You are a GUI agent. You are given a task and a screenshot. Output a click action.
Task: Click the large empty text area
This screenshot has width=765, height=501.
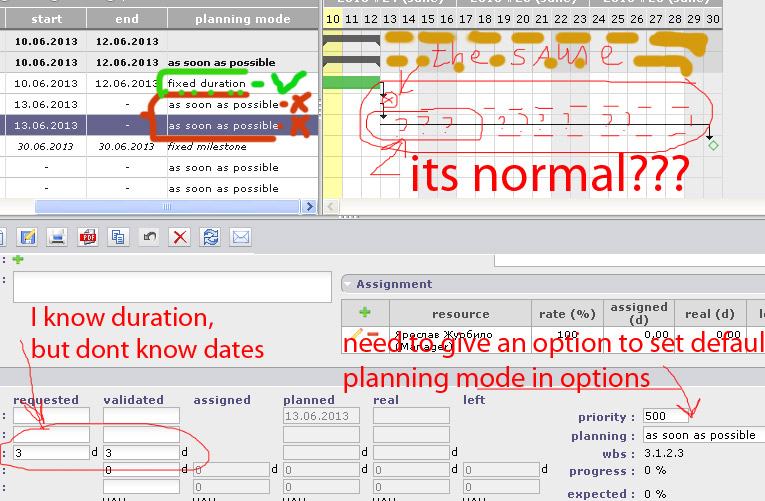click(172, 287)
